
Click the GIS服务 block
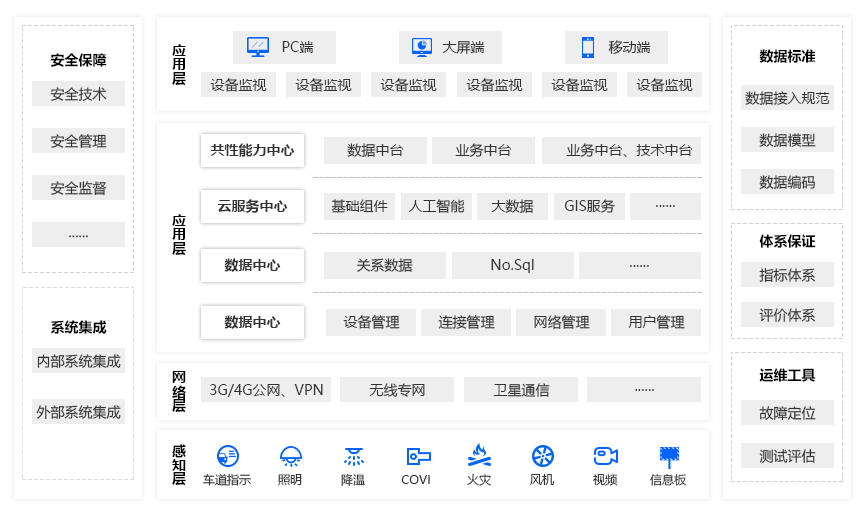590,207
